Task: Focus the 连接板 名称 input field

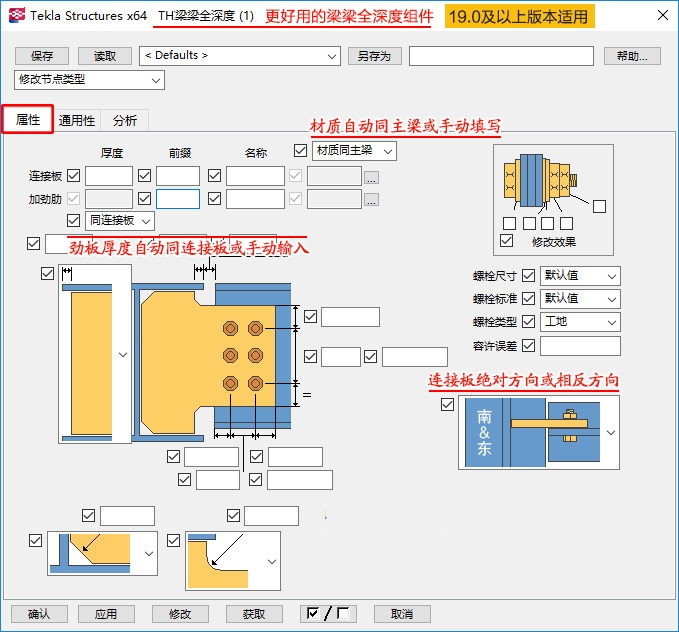Action: (255, 176)
